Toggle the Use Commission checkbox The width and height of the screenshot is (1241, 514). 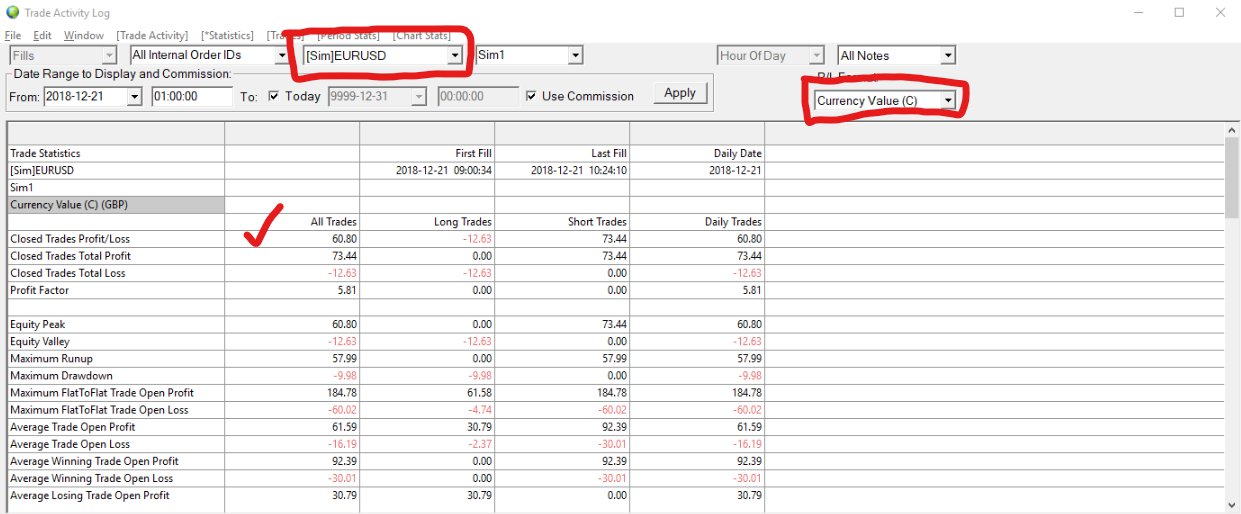click(532, 96)
